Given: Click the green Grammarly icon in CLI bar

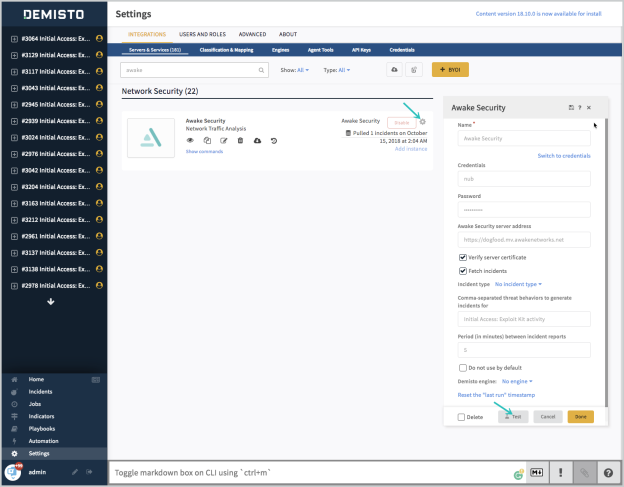Looking at the screenshot, I should [519, 474].
